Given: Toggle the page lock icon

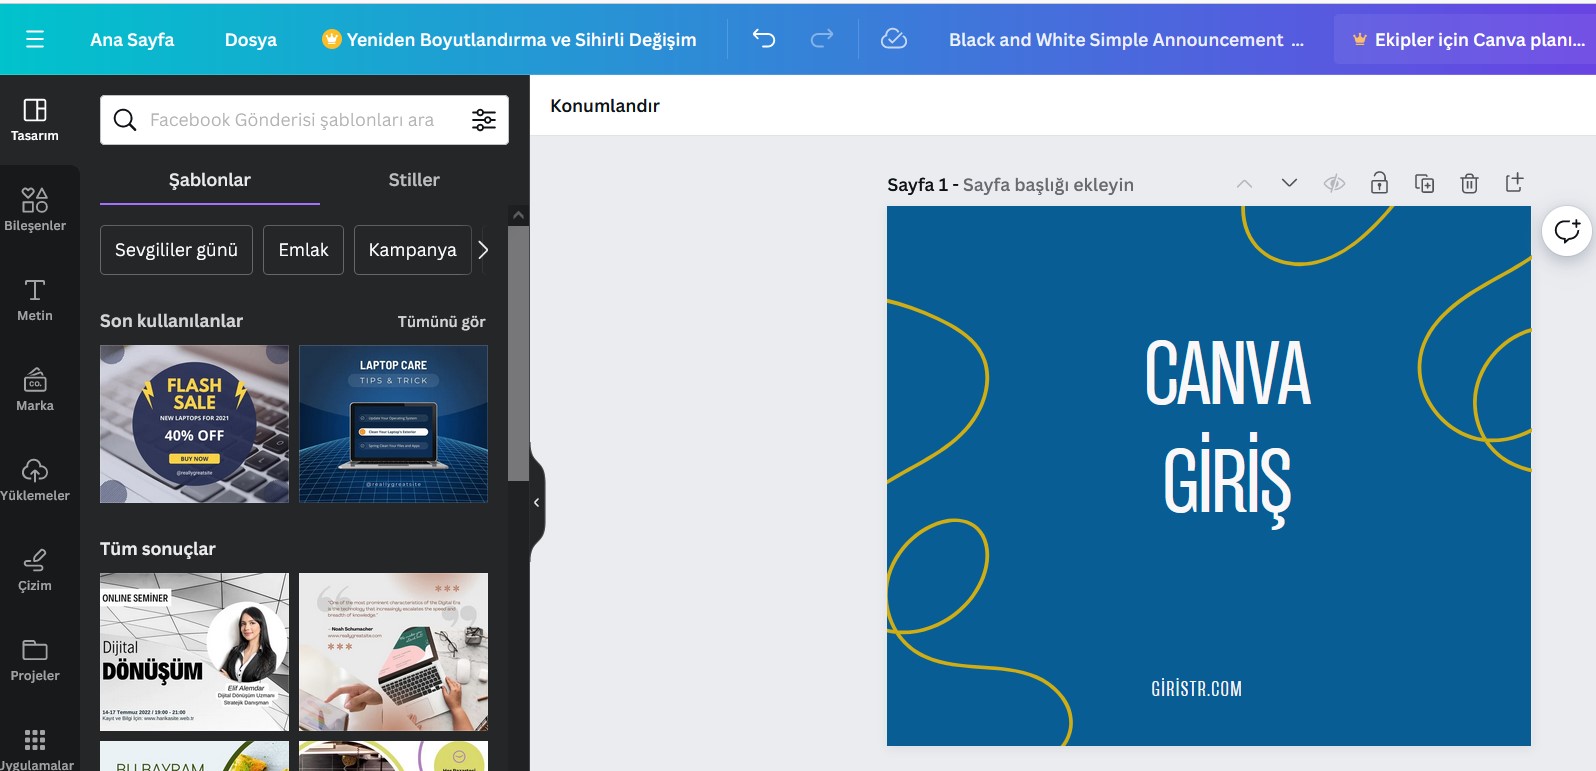Looking at the screenshot, I should click(x=1379, y=183).
